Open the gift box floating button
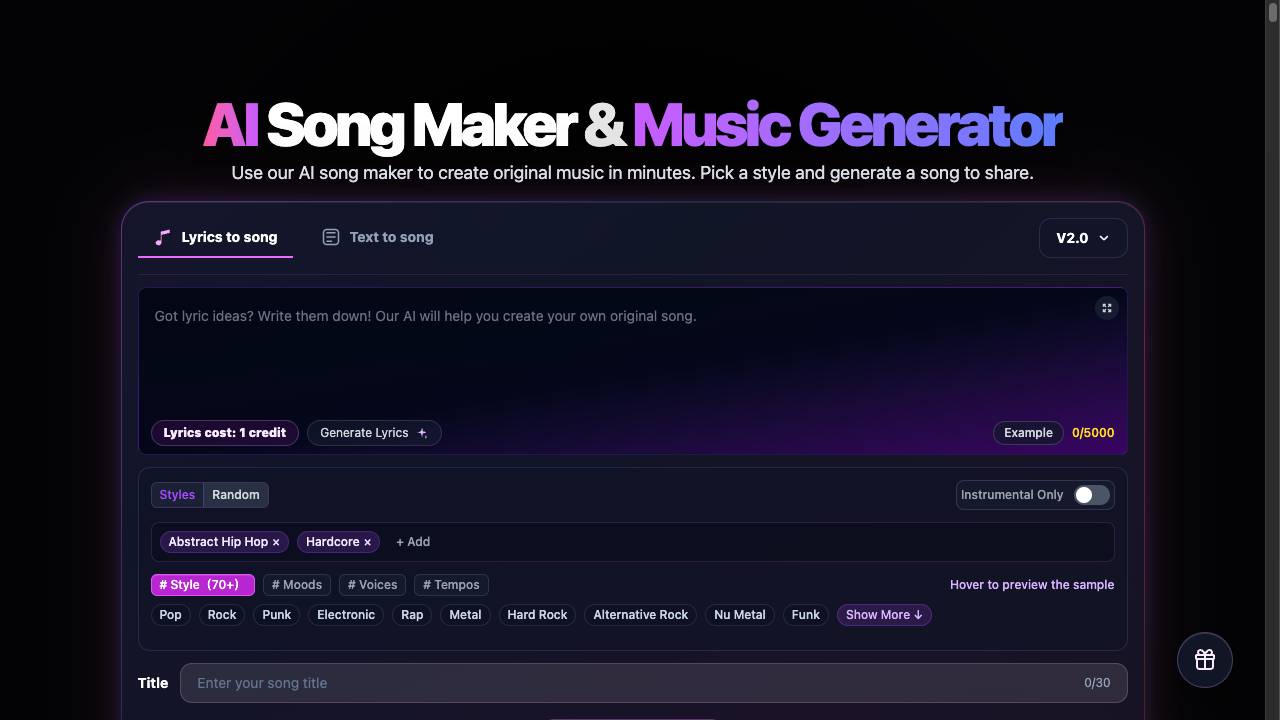Image resolution: width=1280 pixels, height=720 pixels. (1205, 660)
